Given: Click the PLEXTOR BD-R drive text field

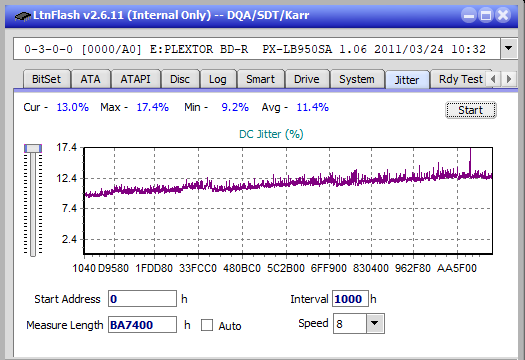Looking at the screenshot, I should [257, 49].
